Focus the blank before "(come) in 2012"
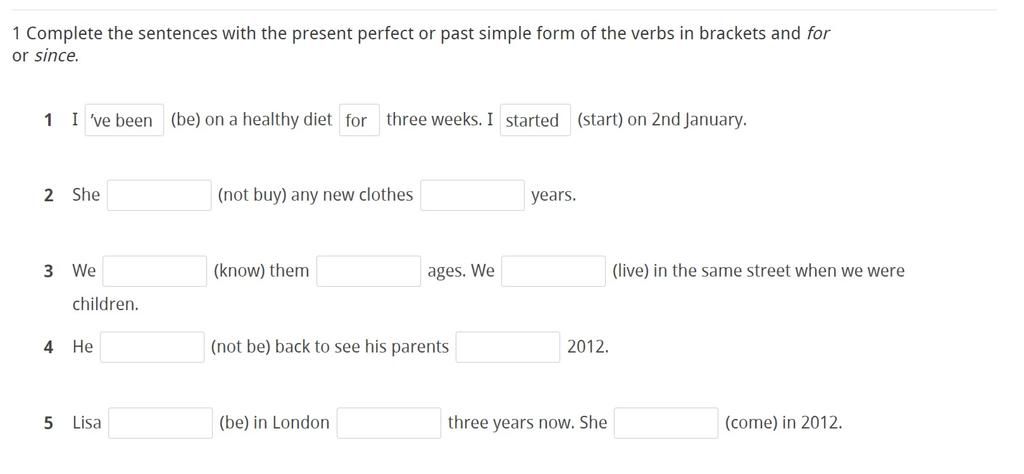This screenshot has width=1024, height=474. click(666, 423)
